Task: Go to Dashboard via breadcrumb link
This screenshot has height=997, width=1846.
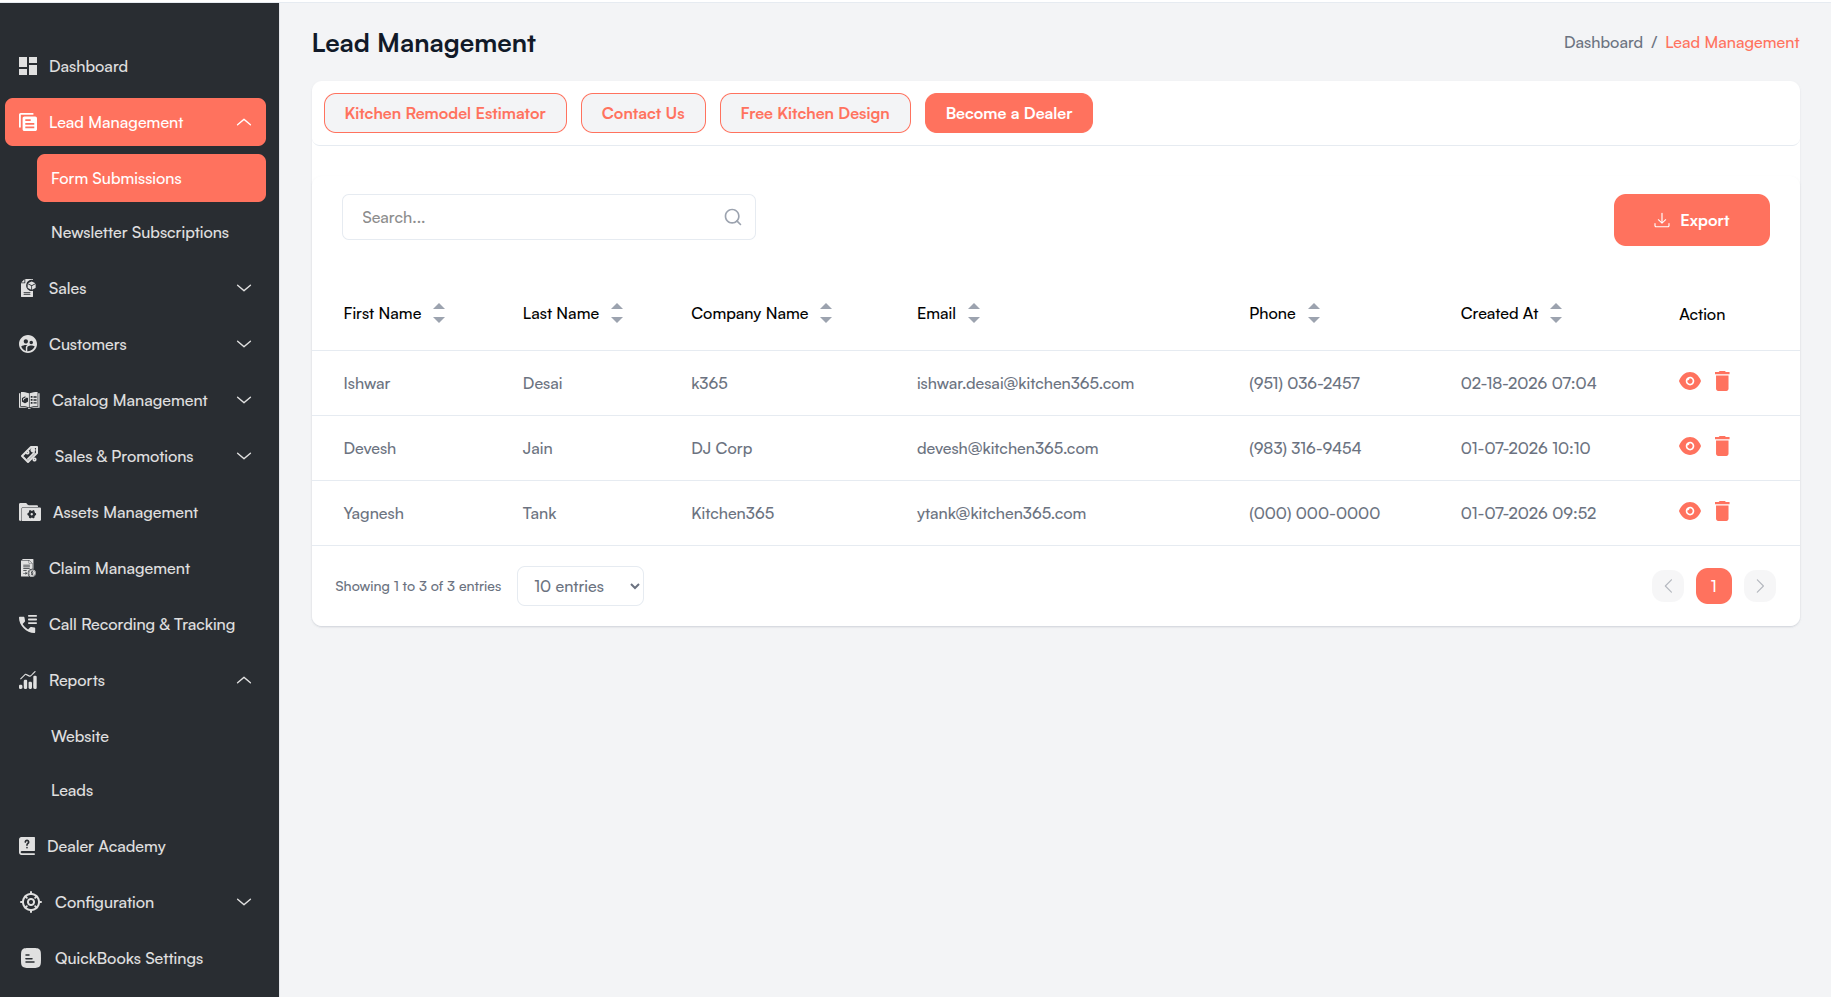Action: pos(1603,42)
